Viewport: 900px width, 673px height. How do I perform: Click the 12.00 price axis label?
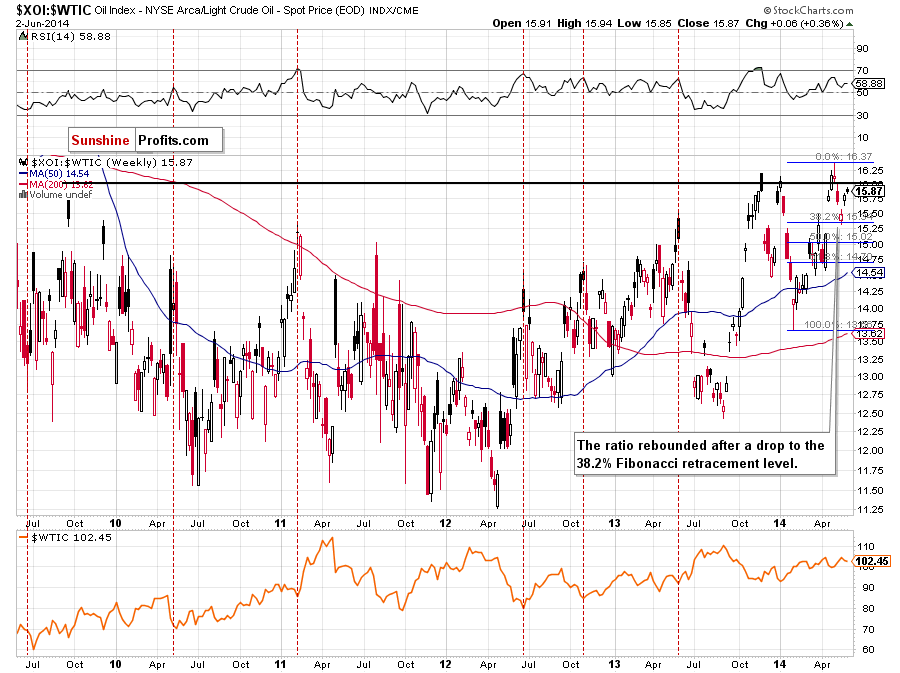click(870, 450)
